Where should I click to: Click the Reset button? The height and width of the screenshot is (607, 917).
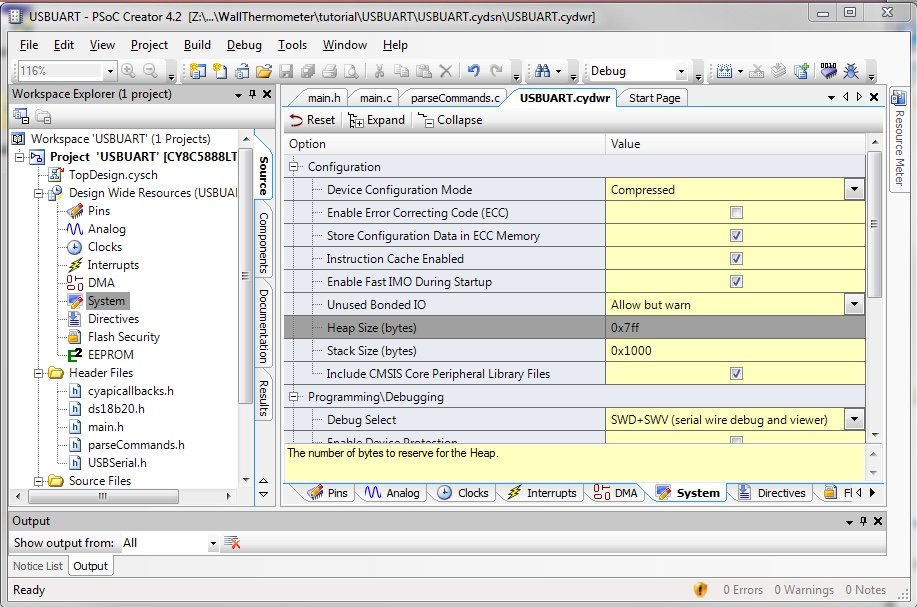tap(313, 120)
